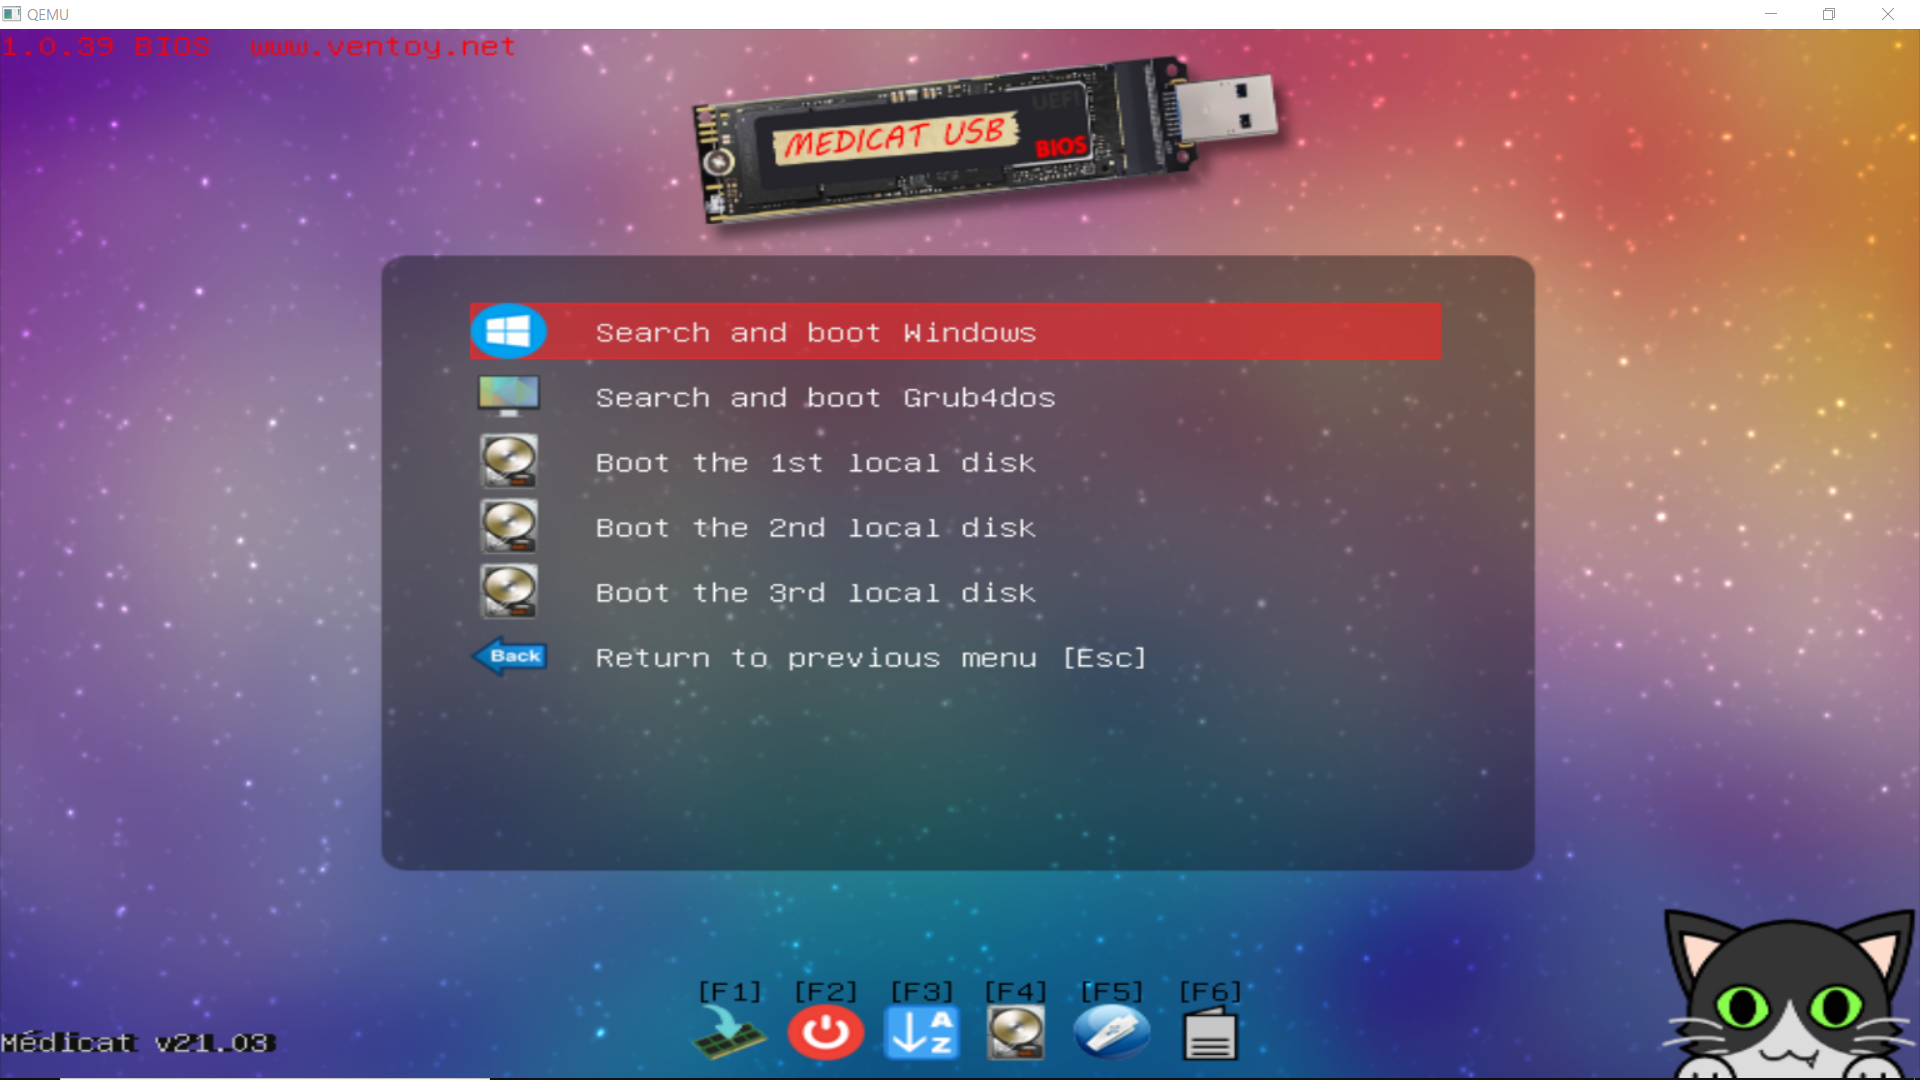1920x1080 pixels.
Task: Select Return to previous menu [Esc]
Action: coord(956,657)
